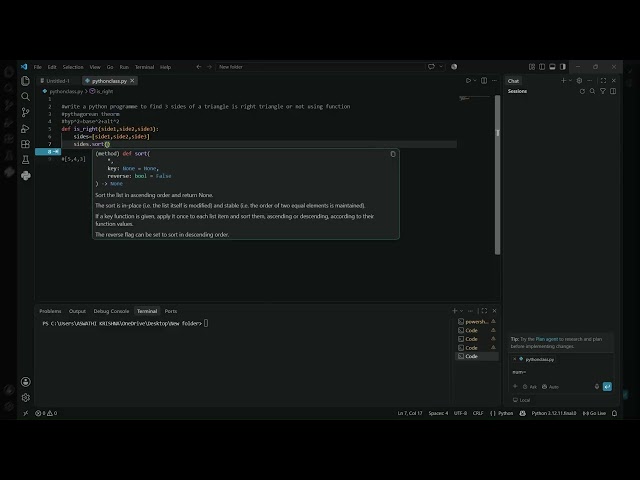640x480 pixels.
Task: Open the Run and Debug view
Action: tap(25, 129)
